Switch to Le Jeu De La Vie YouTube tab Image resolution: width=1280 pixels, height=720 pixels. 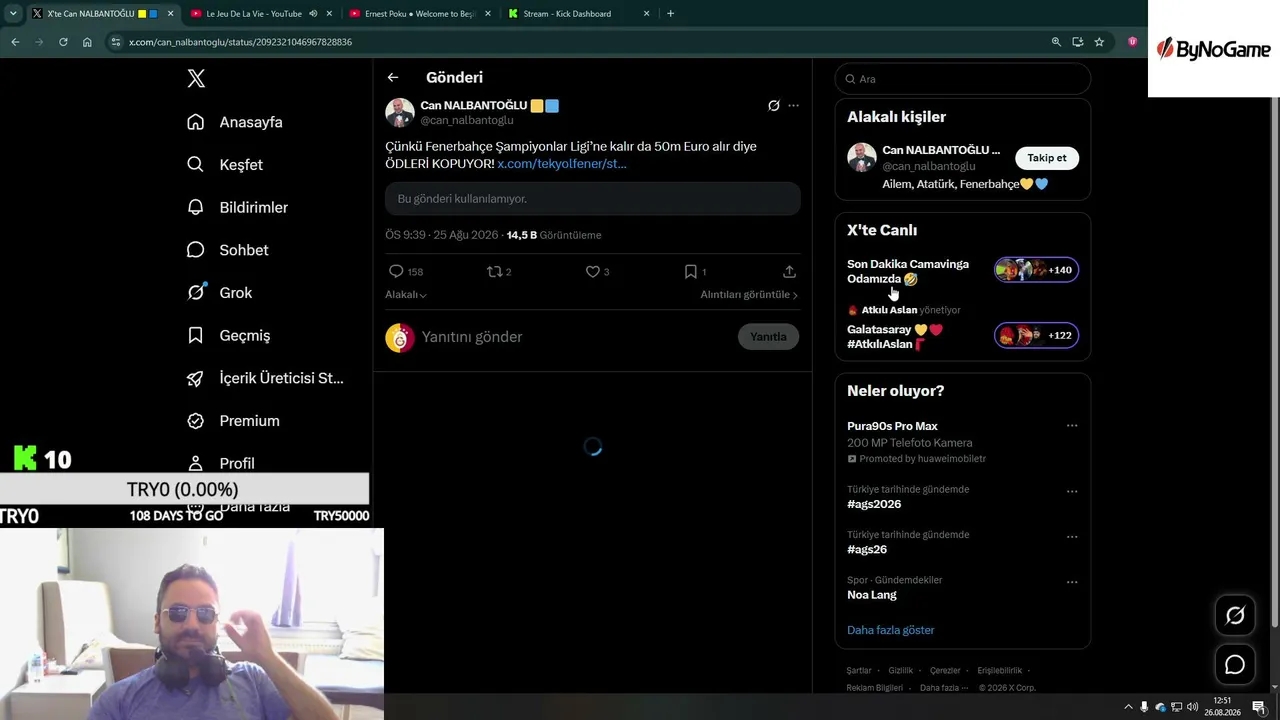[262, 14]
